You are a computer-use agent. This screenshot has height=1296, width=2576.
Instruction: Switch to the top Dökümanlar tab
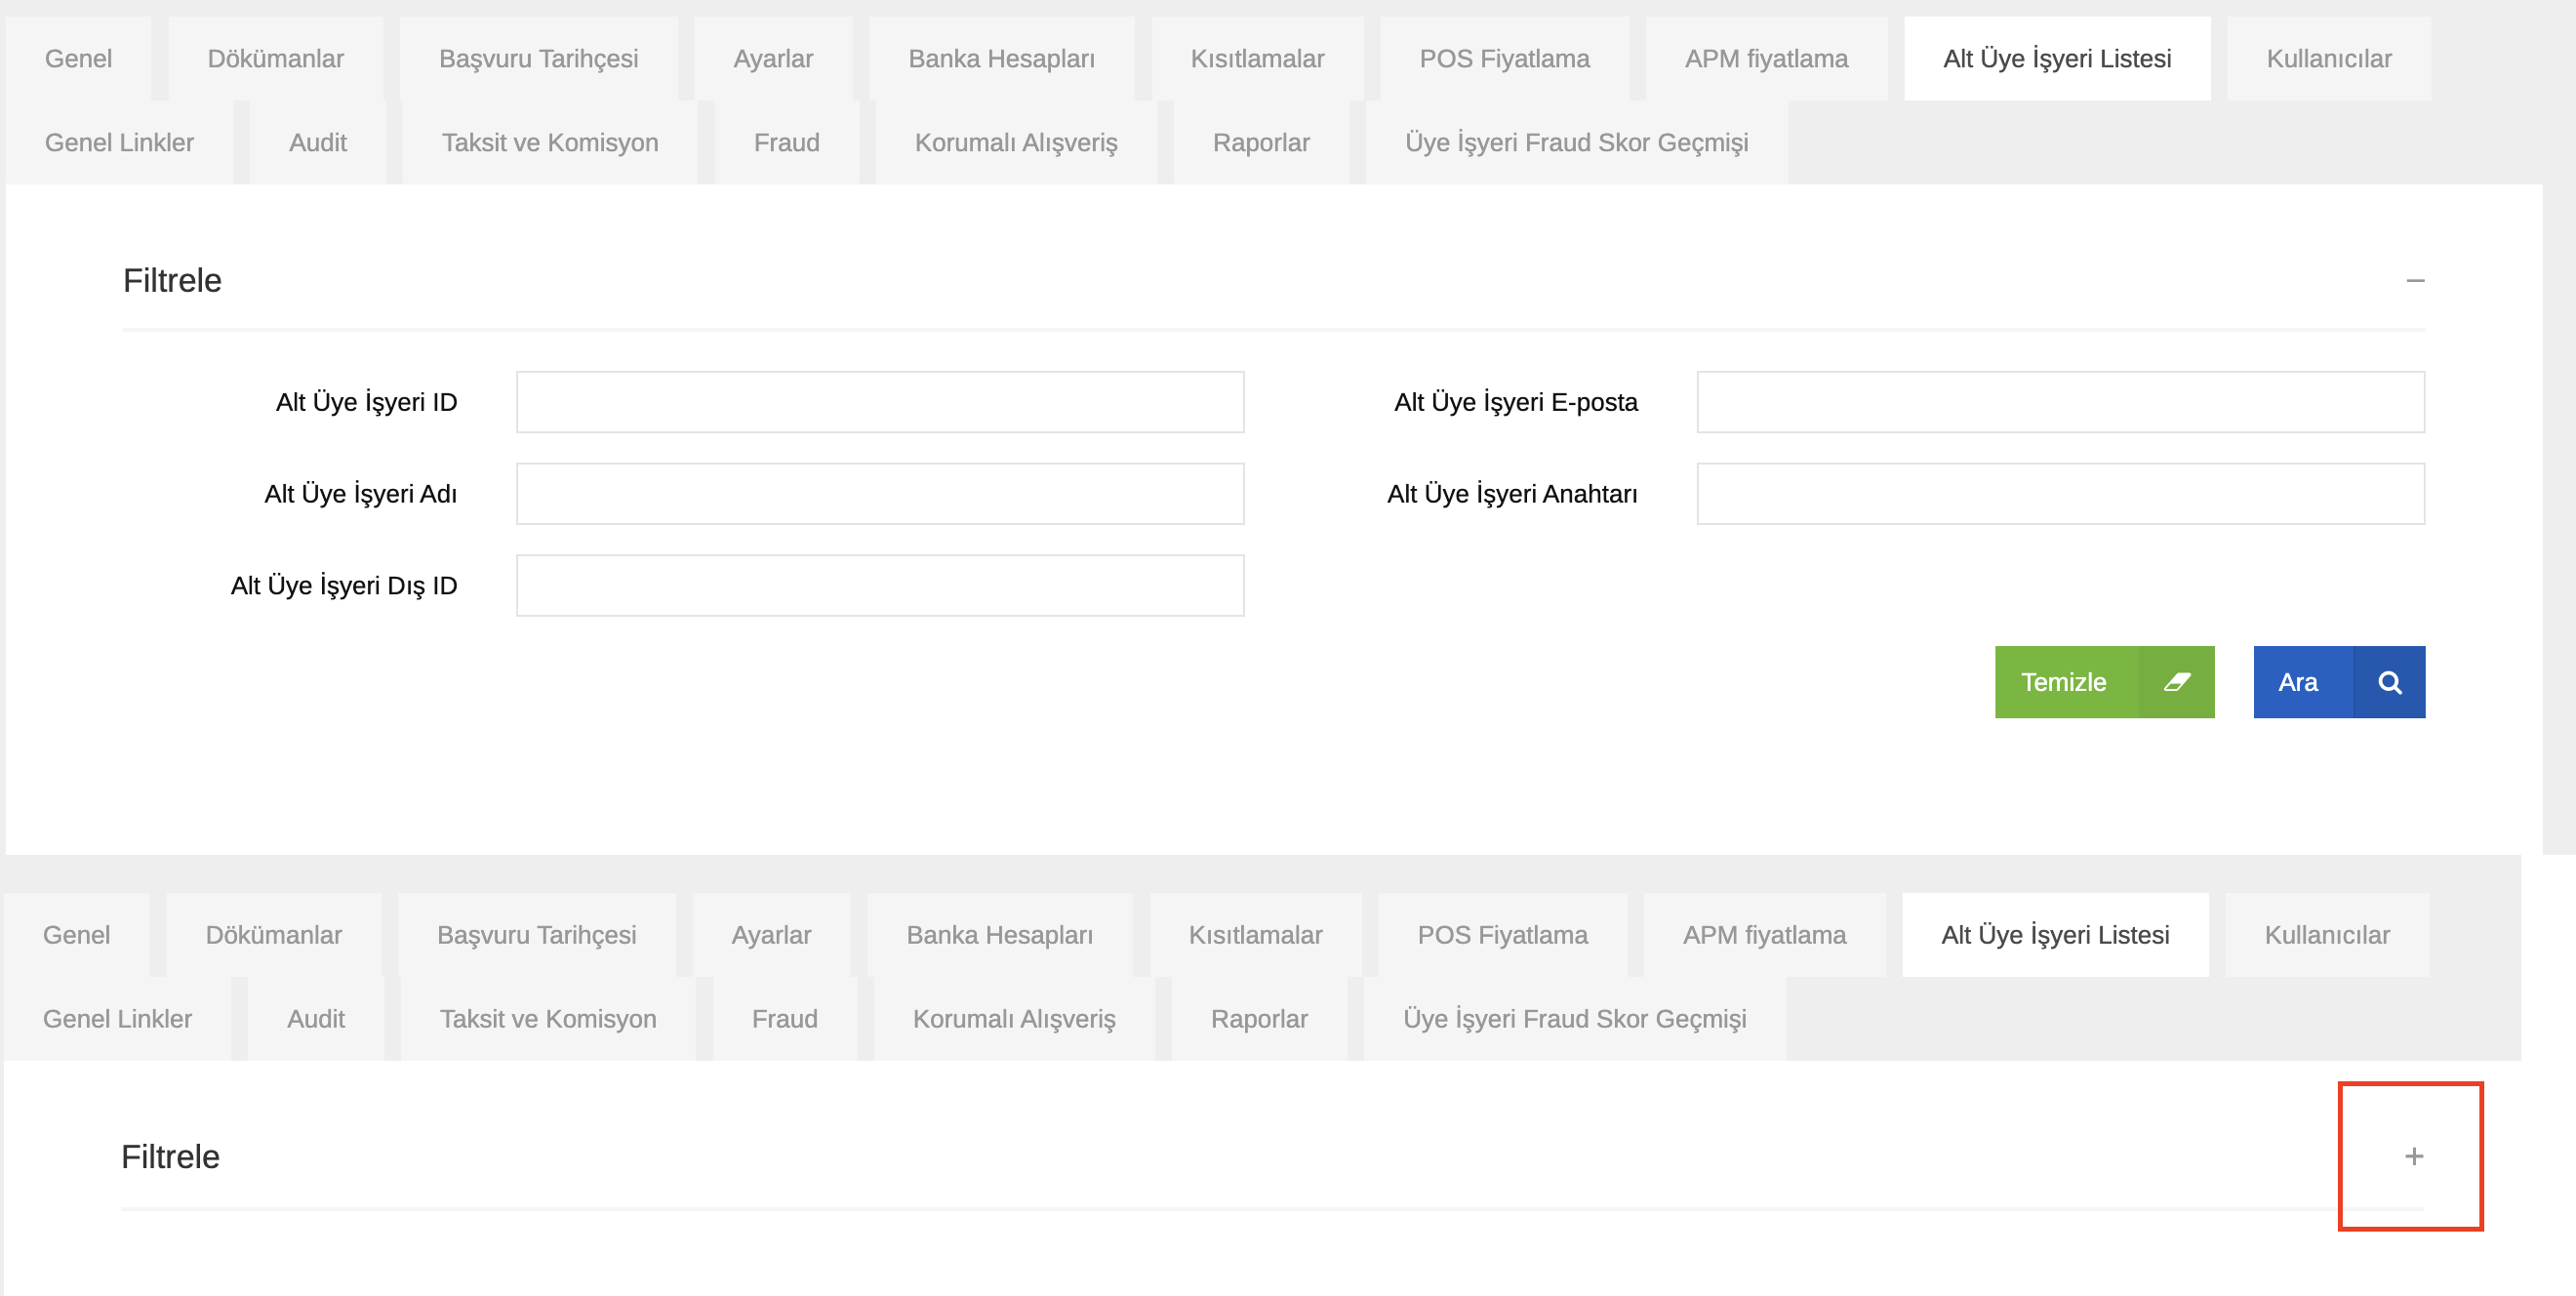275,59
